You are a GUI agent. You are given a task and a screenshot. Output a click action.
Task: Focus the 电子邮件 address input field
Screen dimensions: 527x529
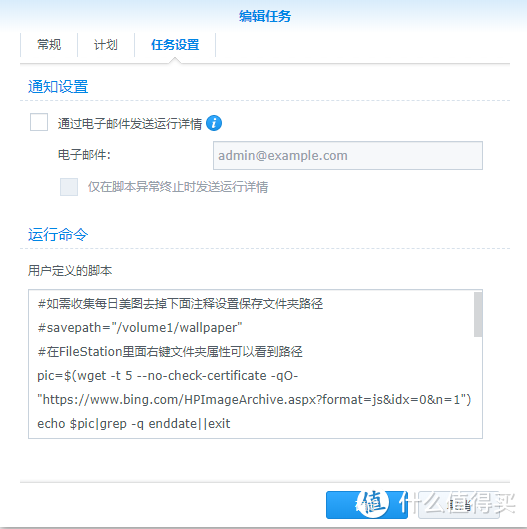click(x=348, y=156)
